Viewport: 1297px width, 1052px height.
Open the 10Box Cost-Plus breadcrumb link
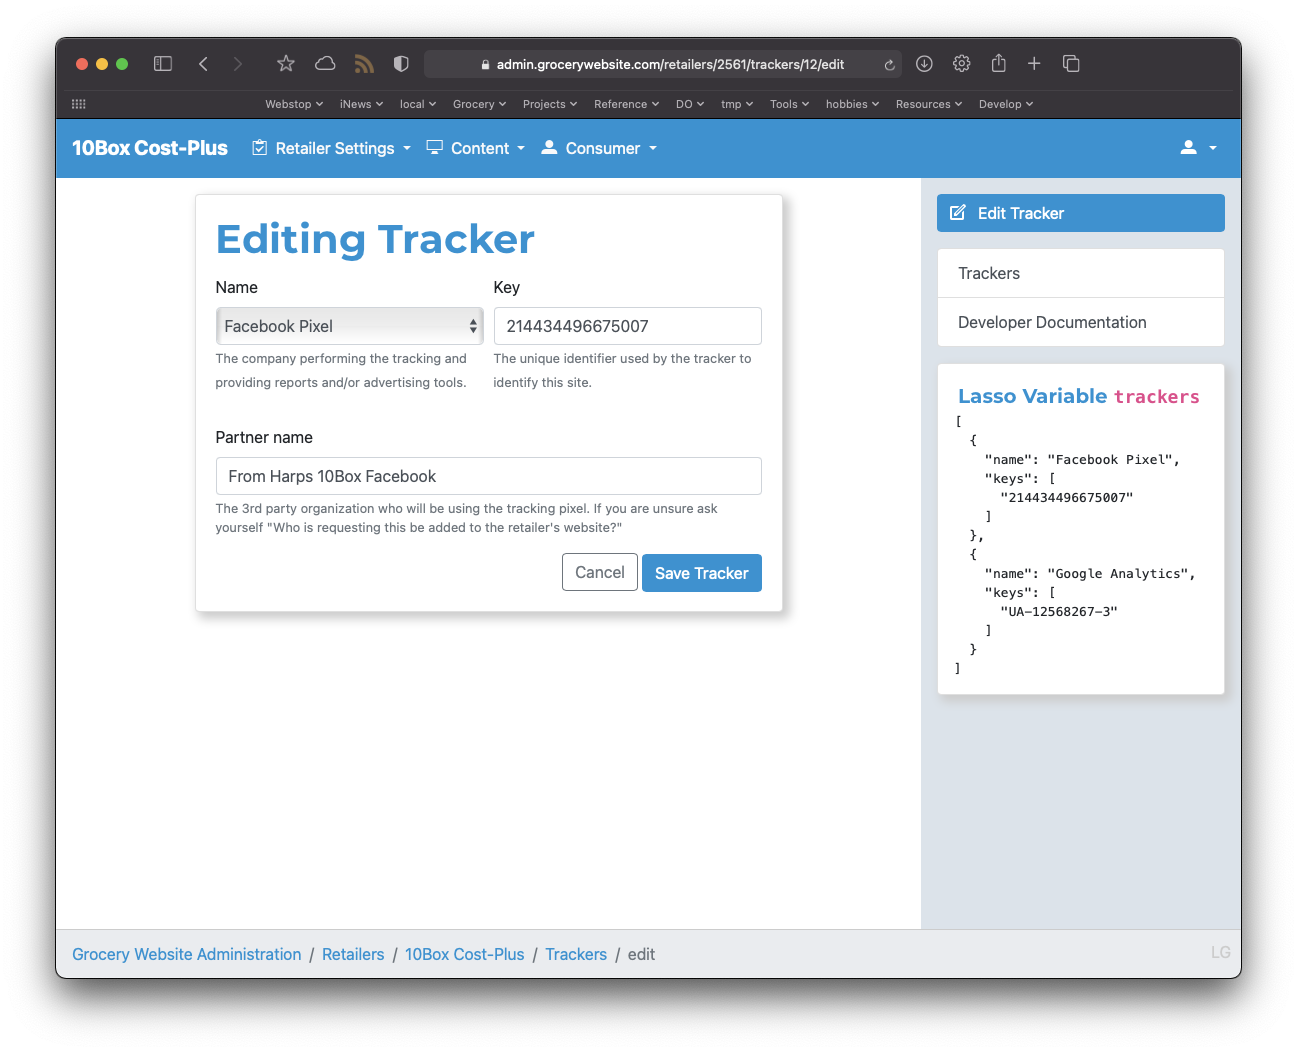coord(464,954)
